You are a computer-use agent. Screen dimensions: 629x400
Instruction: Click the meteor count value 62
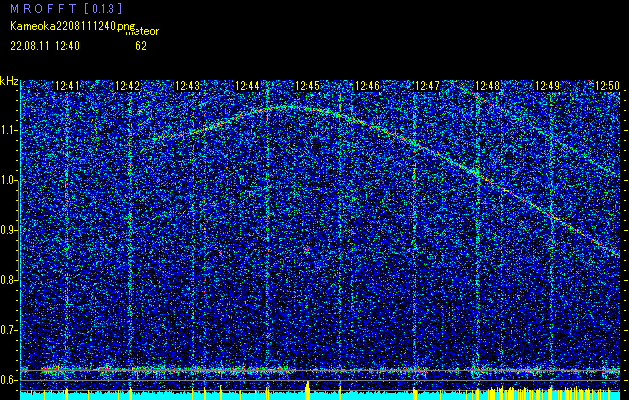141,46
